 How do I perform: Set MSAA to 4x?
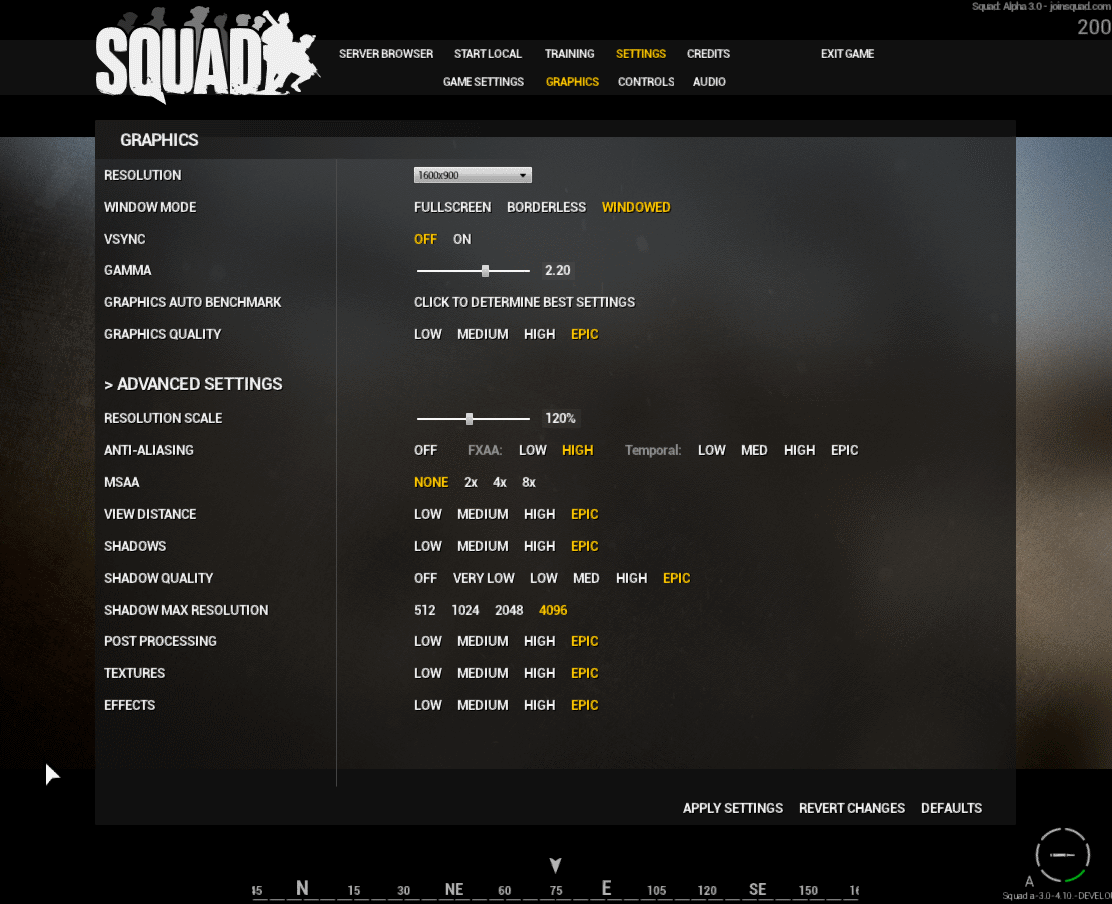(500, 482)
